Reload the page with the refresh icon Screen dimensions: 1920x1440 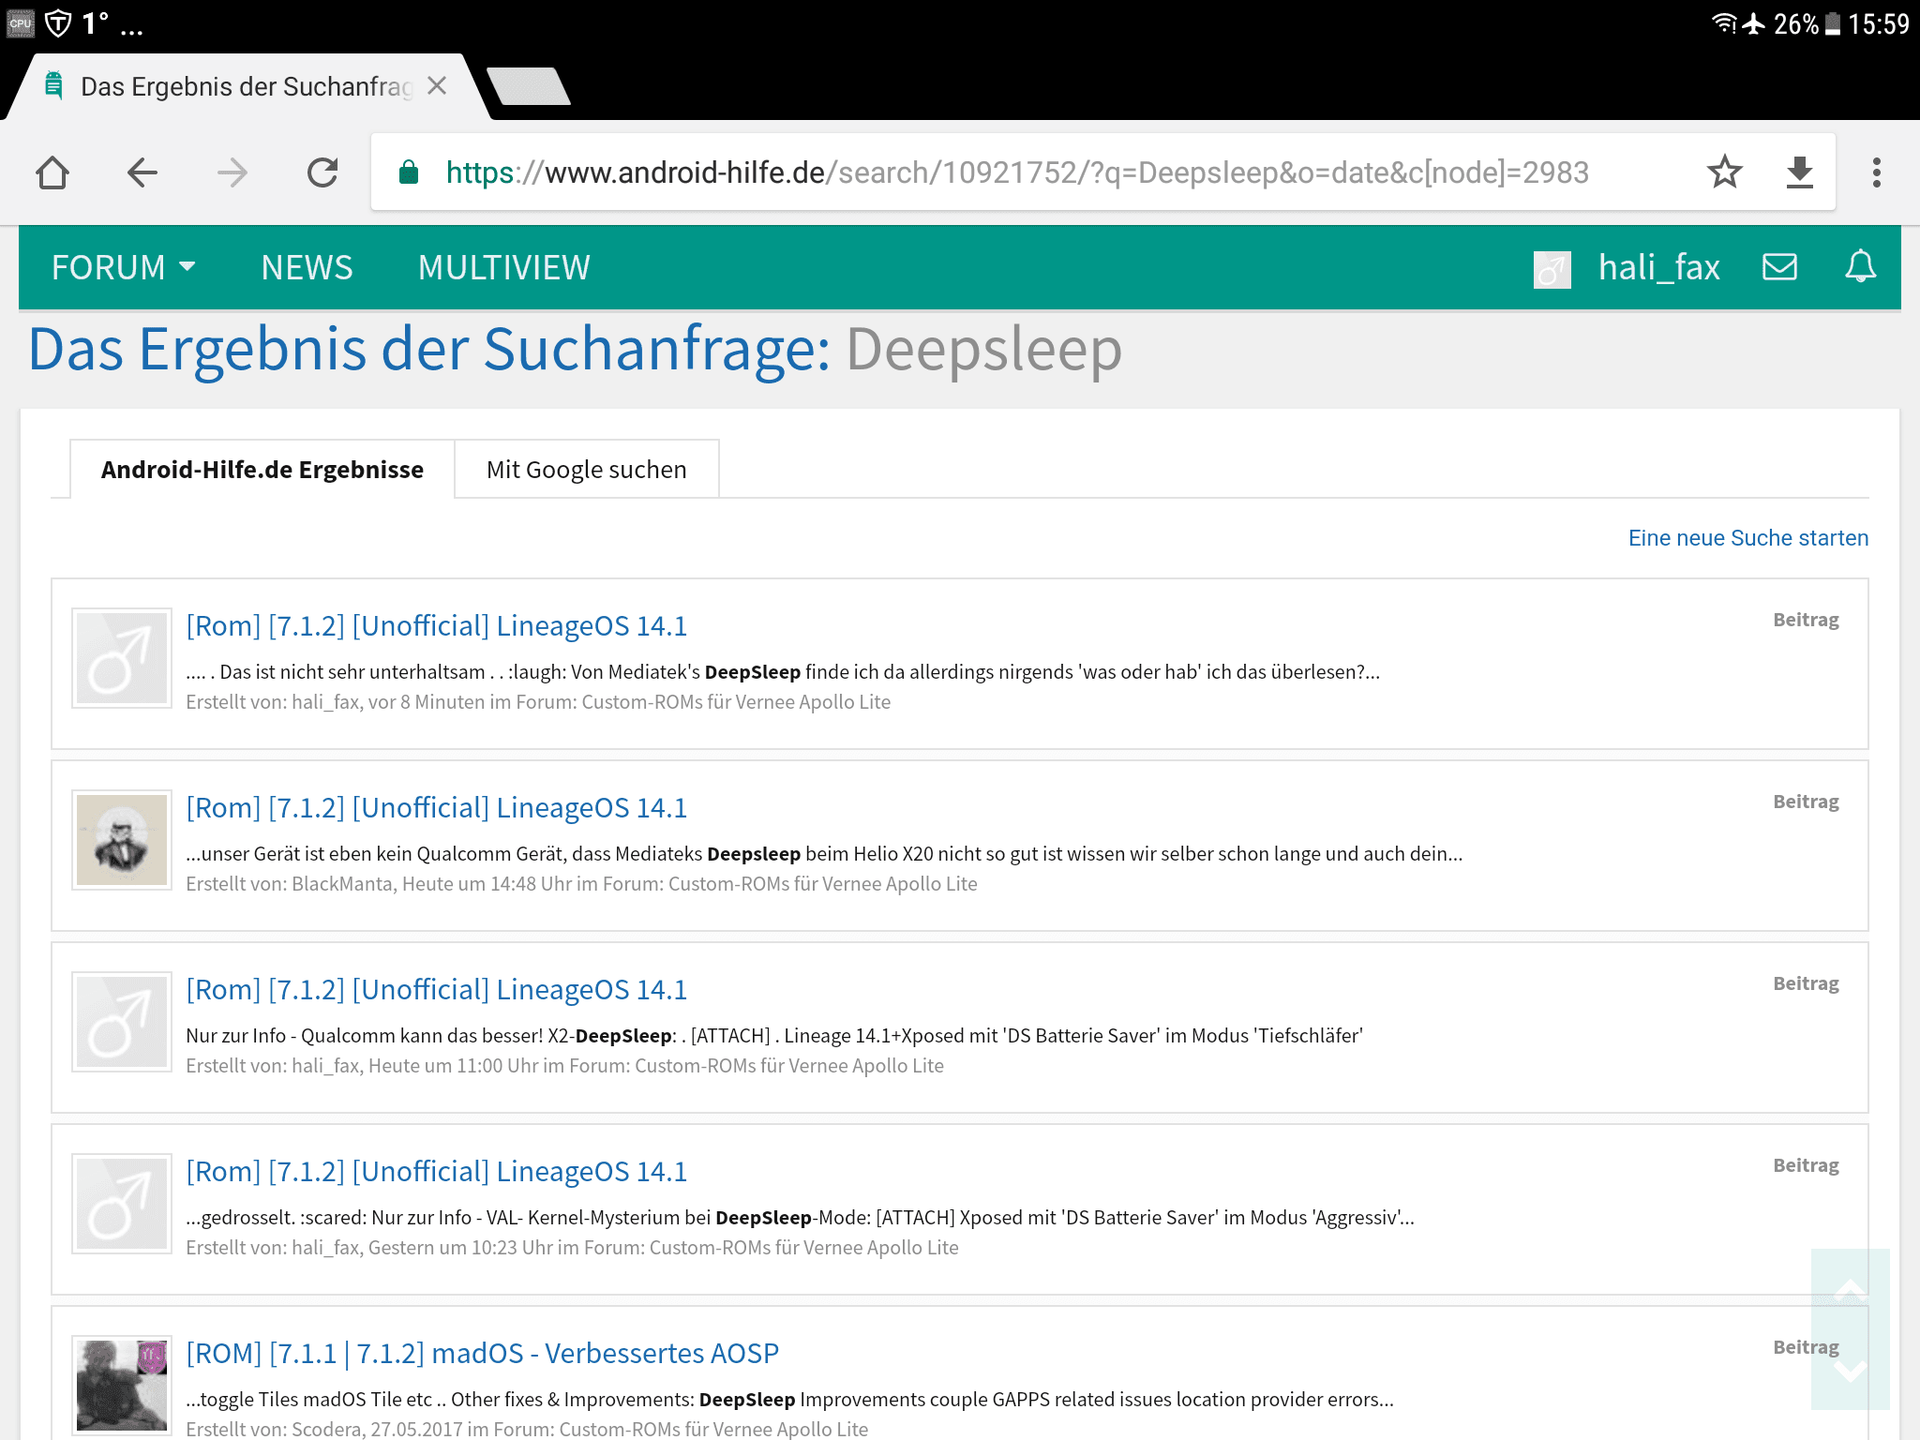point(322,173)
